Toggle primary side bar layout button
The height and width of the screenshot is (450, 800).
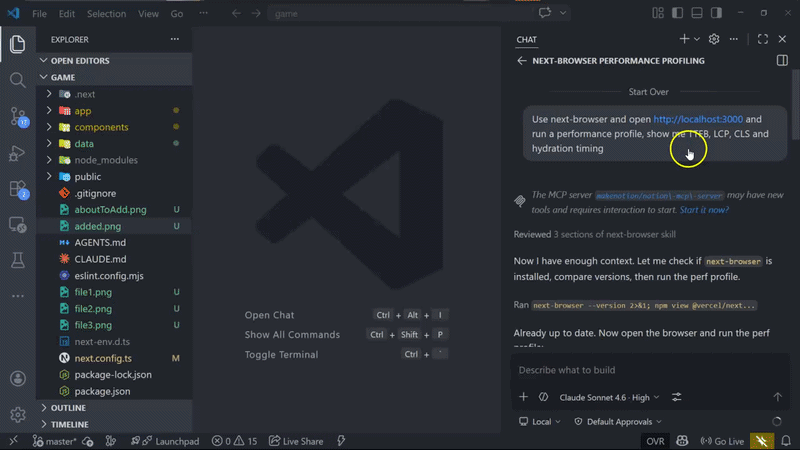pos(677,13)
